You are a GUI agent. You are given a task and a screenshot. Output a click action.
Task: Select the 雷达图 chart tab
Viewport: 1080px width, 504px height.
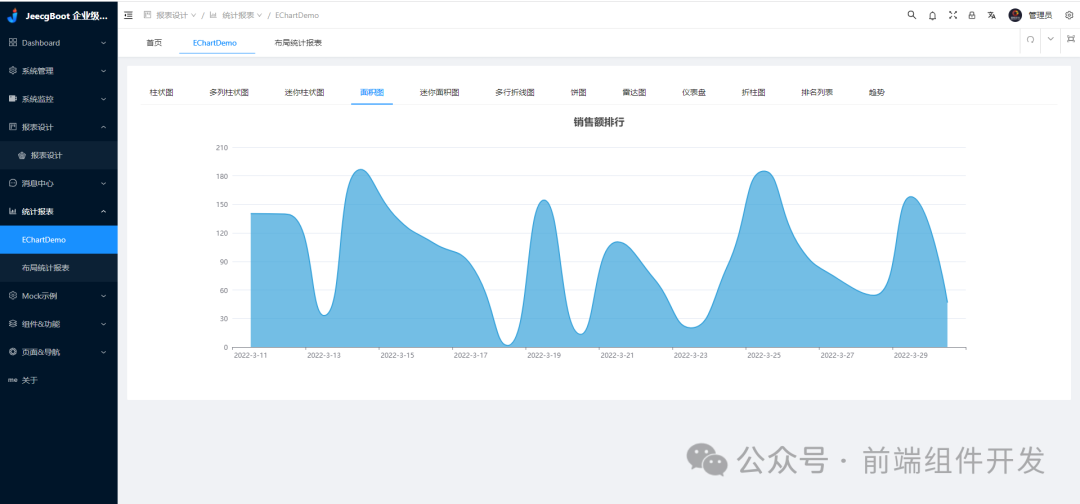[x=634, y=92]
